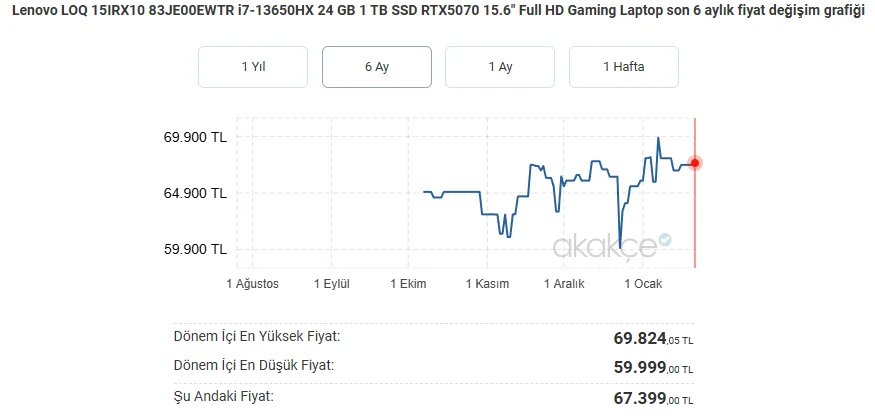Click the 1 Aralık date label
This screenshot has height=418, width=875.
pyautogui.click(x=564, y=284)
